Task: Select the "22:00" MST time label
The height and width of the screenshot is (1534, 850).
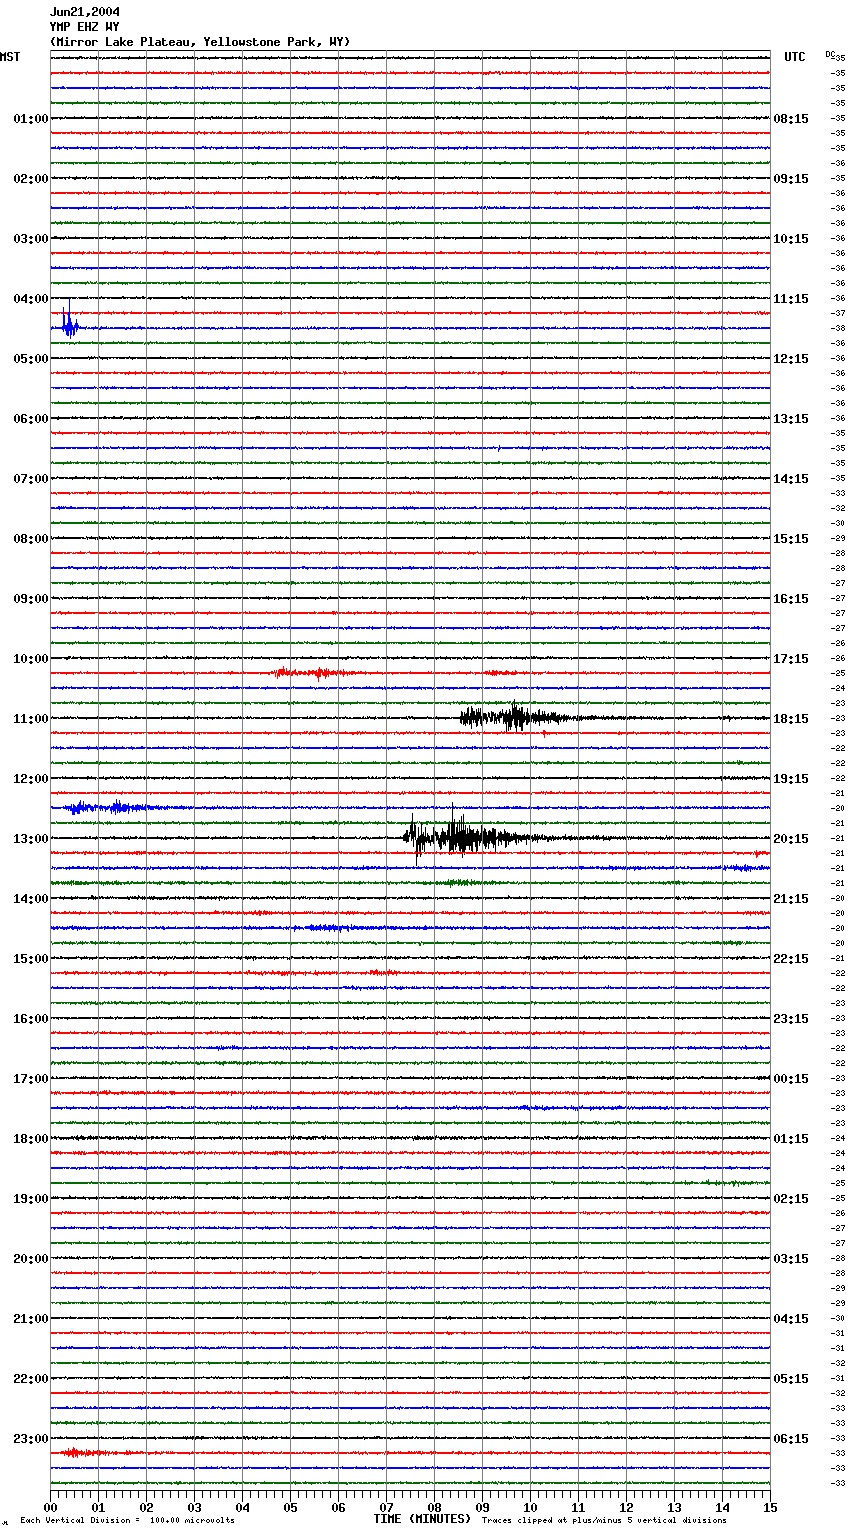Action: [31, 1379]
